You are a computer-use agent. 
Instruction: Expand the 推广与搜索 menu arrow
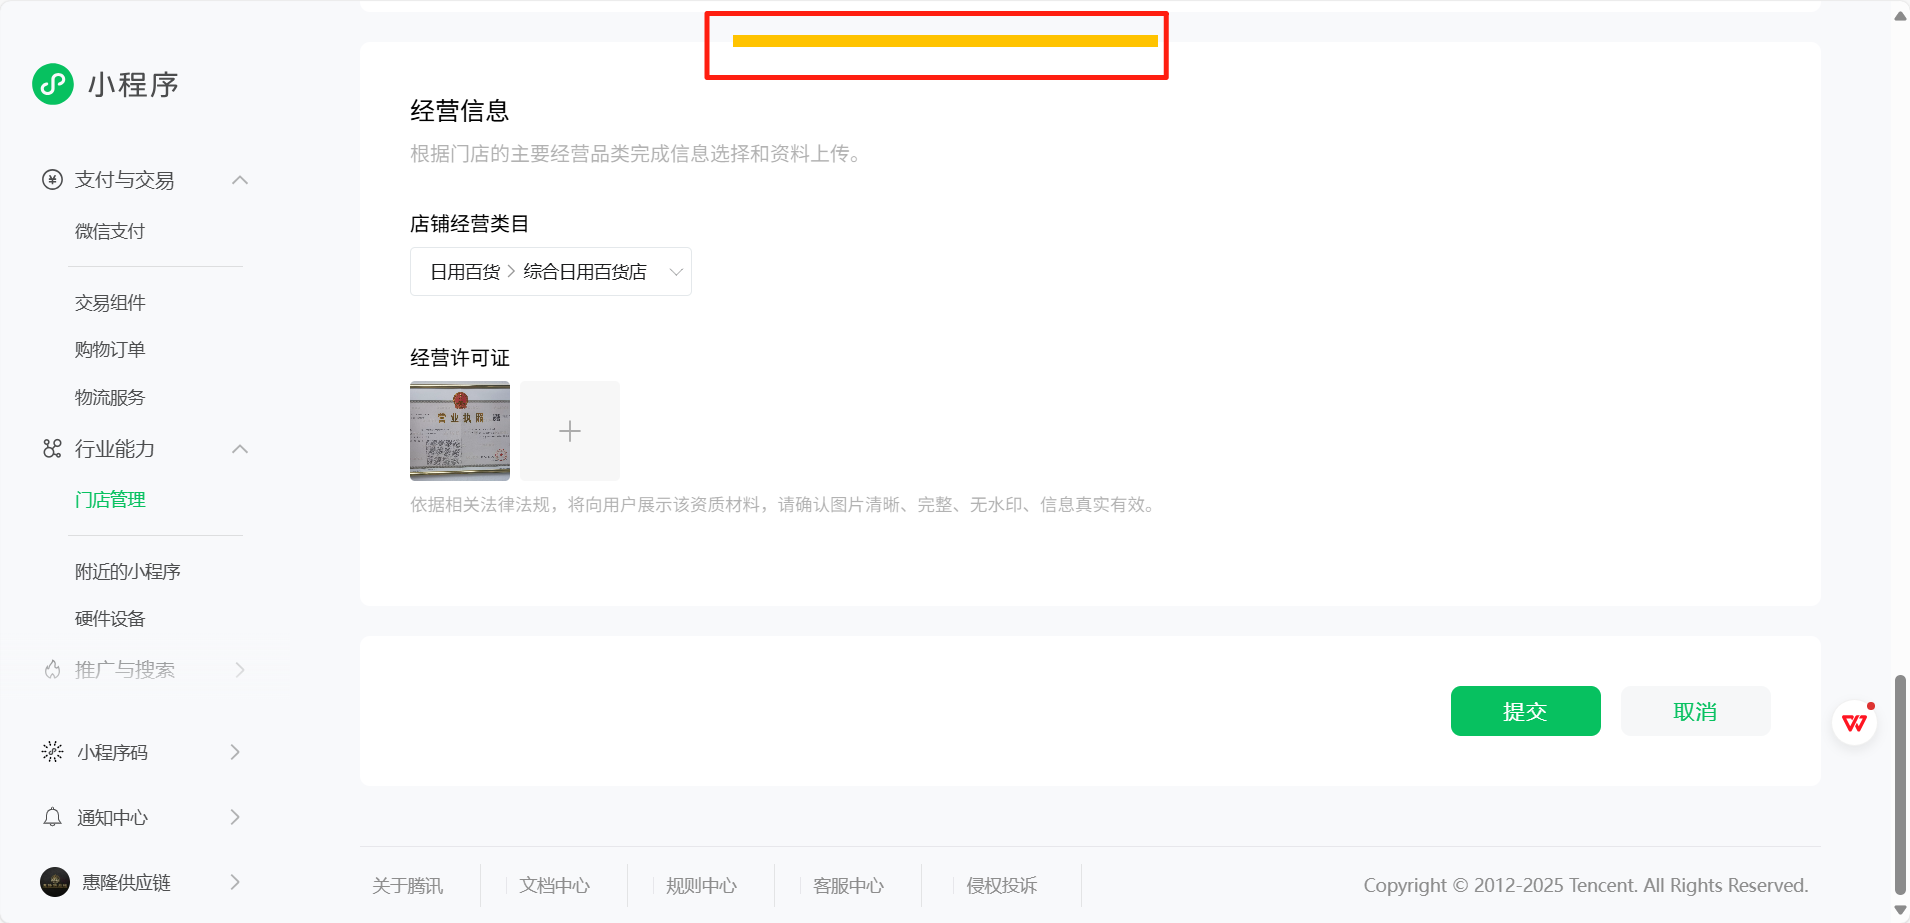pyautogui.click(x=240, y=670)
